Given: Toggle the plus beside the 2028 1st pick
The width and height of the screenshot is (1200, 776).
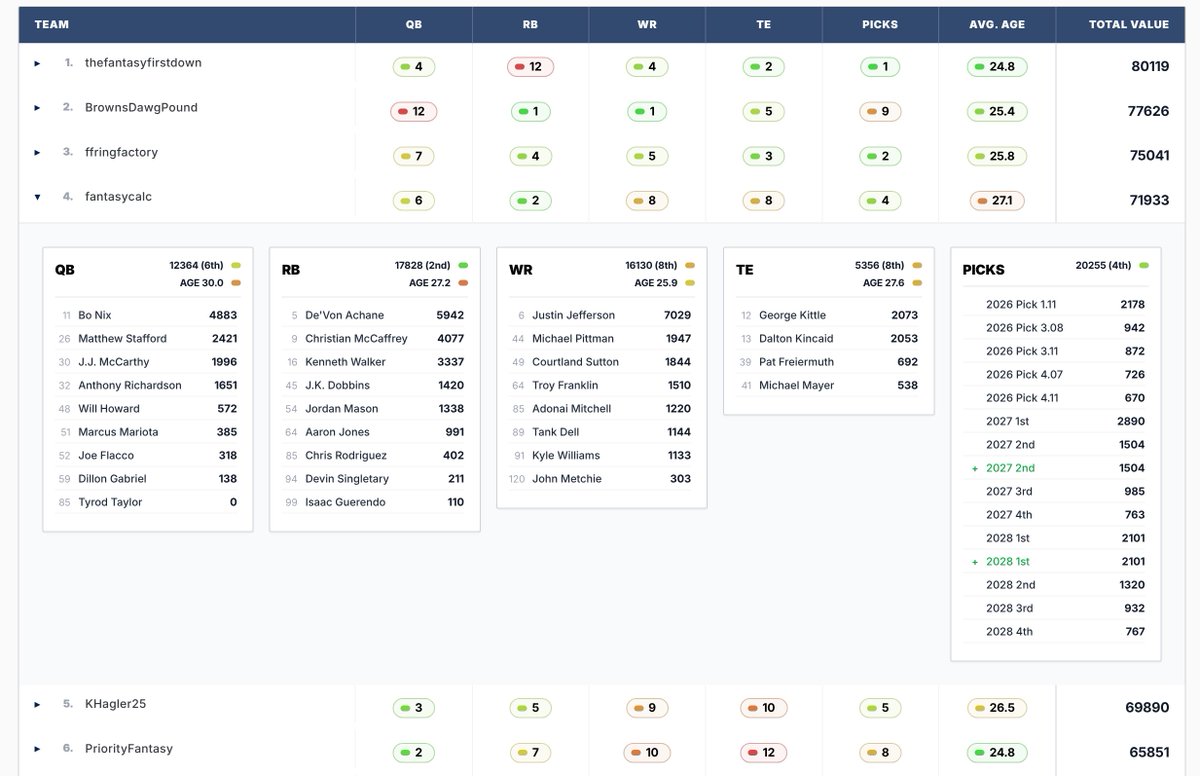Looking at the screenshot, I should (x=975, y=561).
